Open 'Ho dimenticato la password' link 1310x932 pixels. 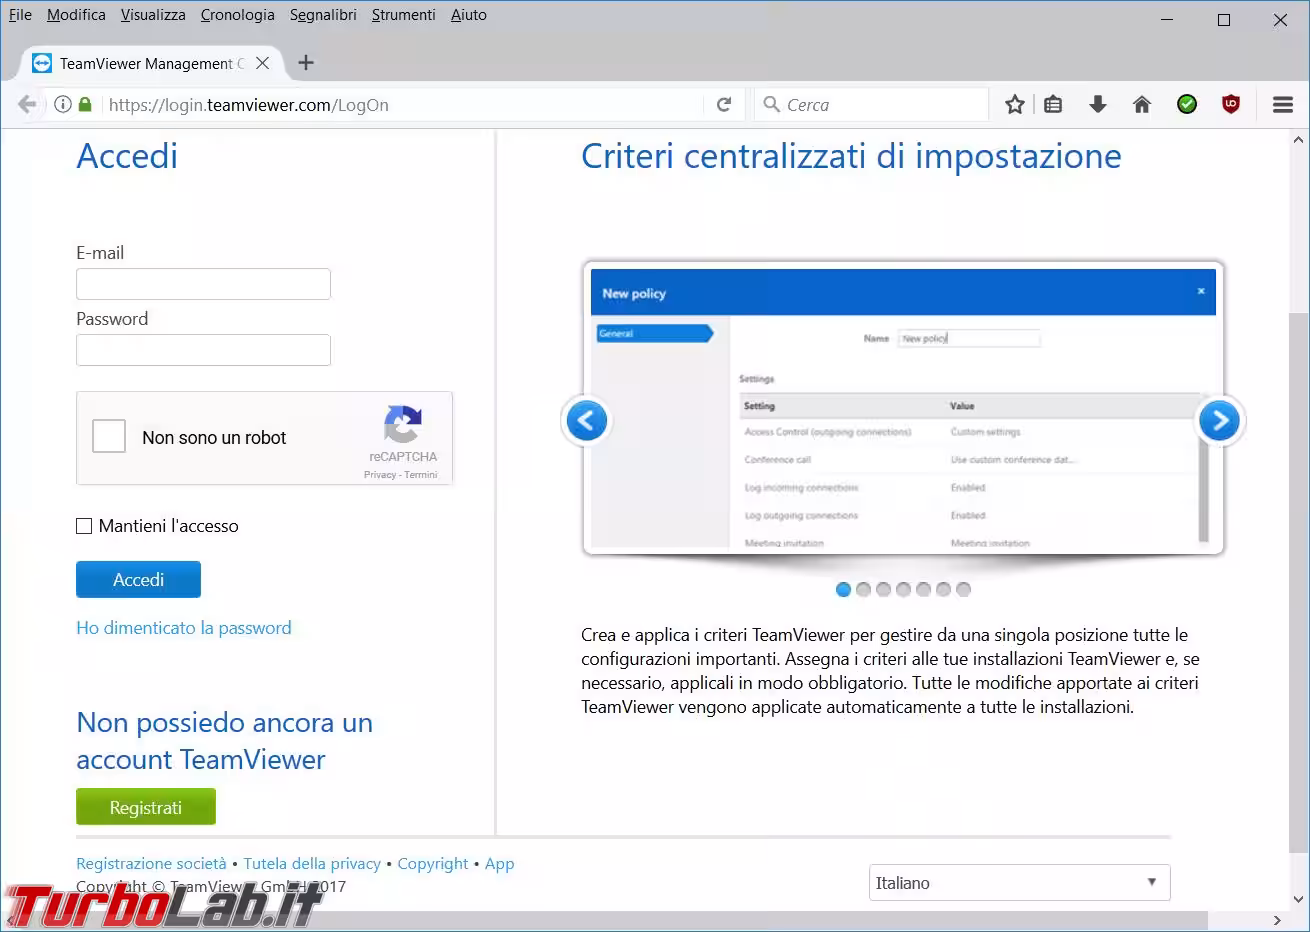coord(184,628)
